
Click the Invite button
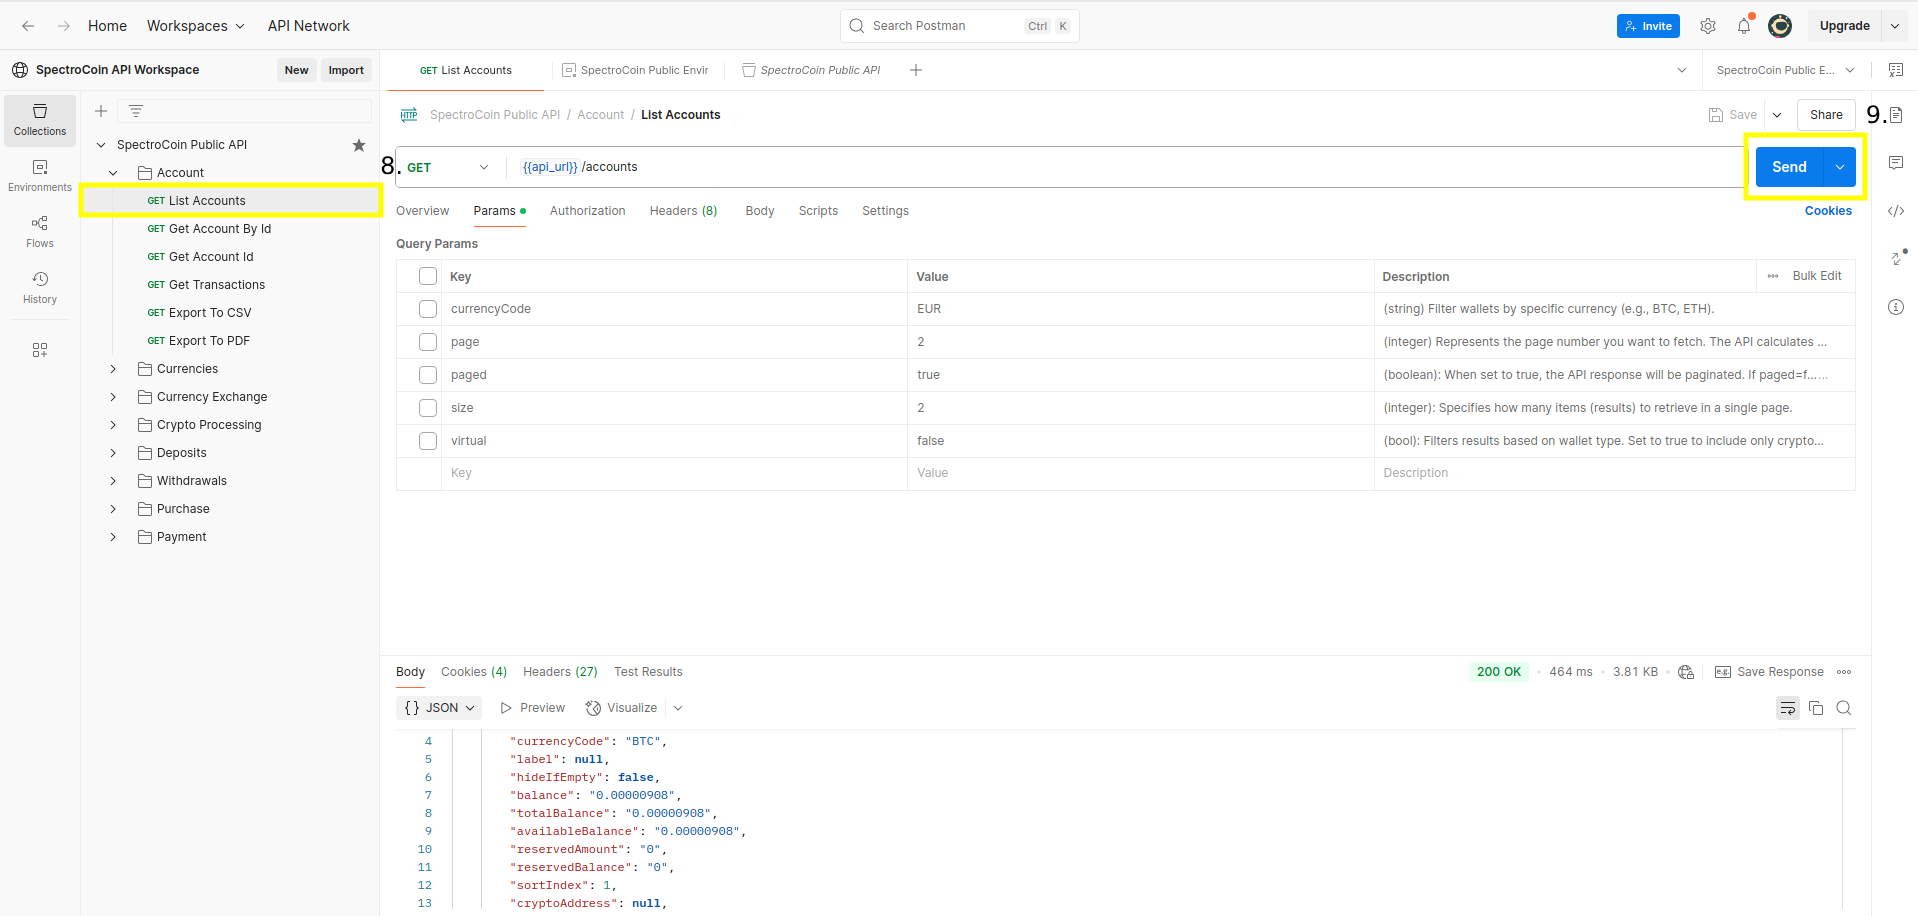pos(1648,26)
